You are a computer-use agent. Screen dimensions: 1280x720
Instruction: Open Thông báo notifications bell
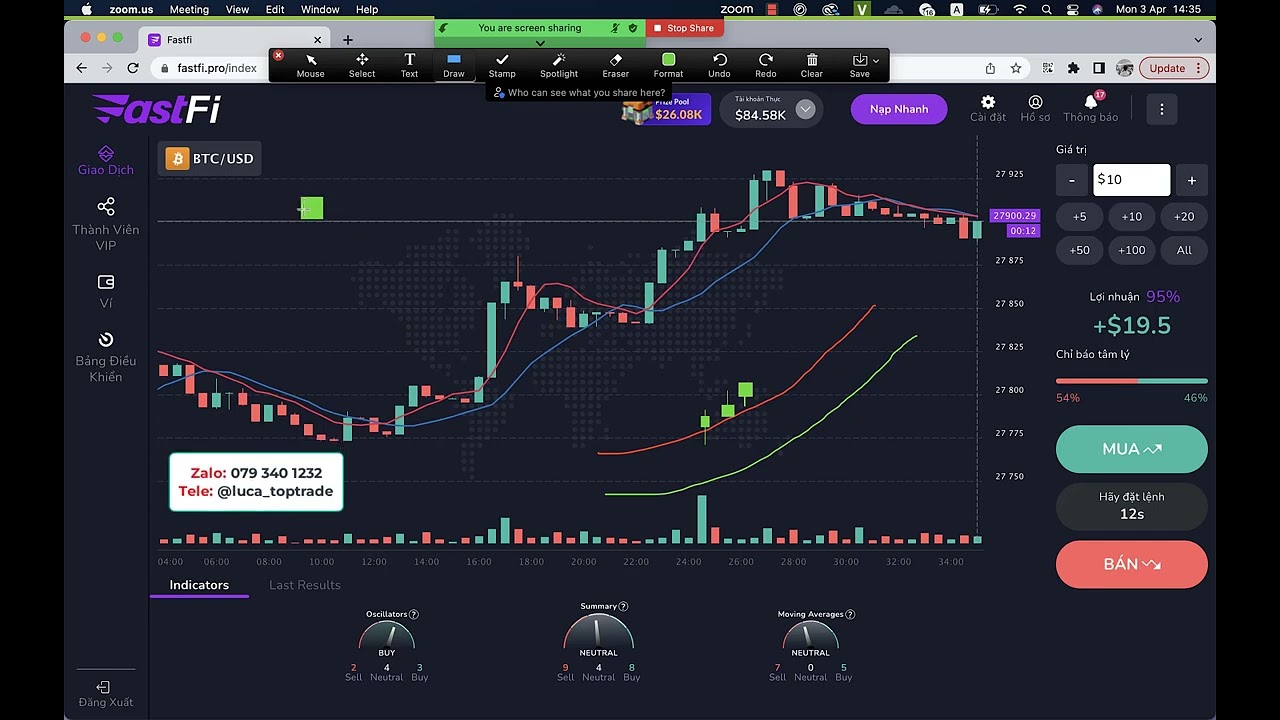click(x=1091, y=109)
